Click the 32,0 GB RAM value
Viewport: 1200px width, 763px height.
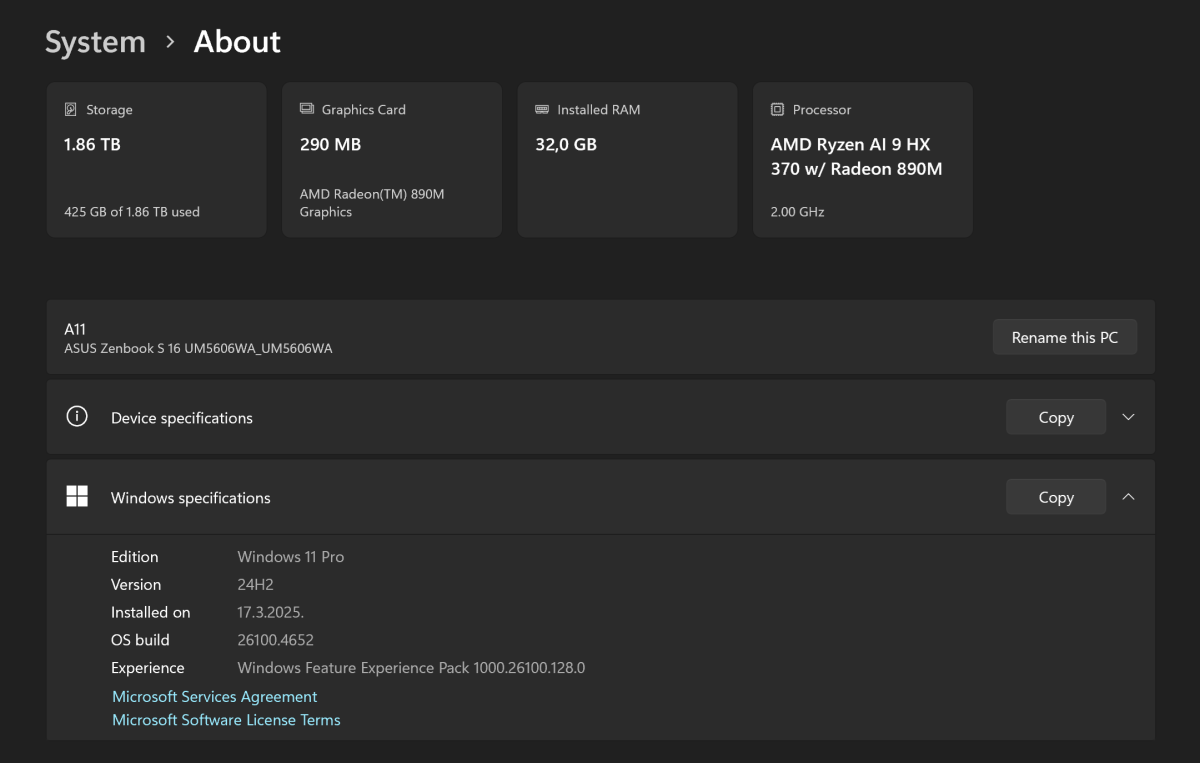(566, 145)
